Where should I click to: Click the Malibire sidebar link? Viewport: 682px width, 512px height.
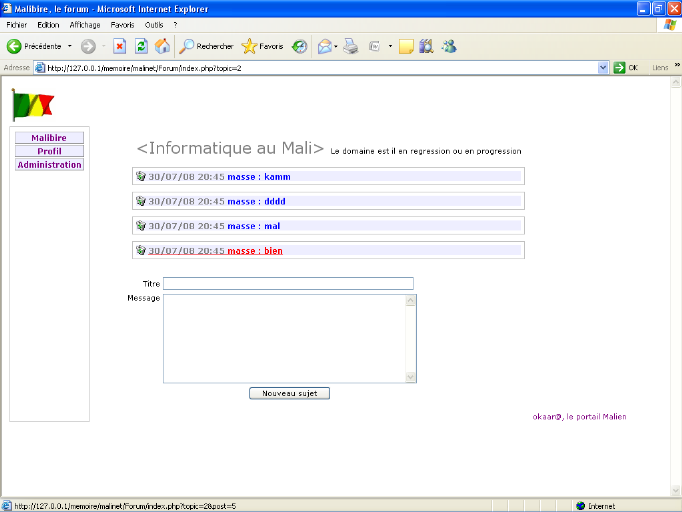point(49,138)
